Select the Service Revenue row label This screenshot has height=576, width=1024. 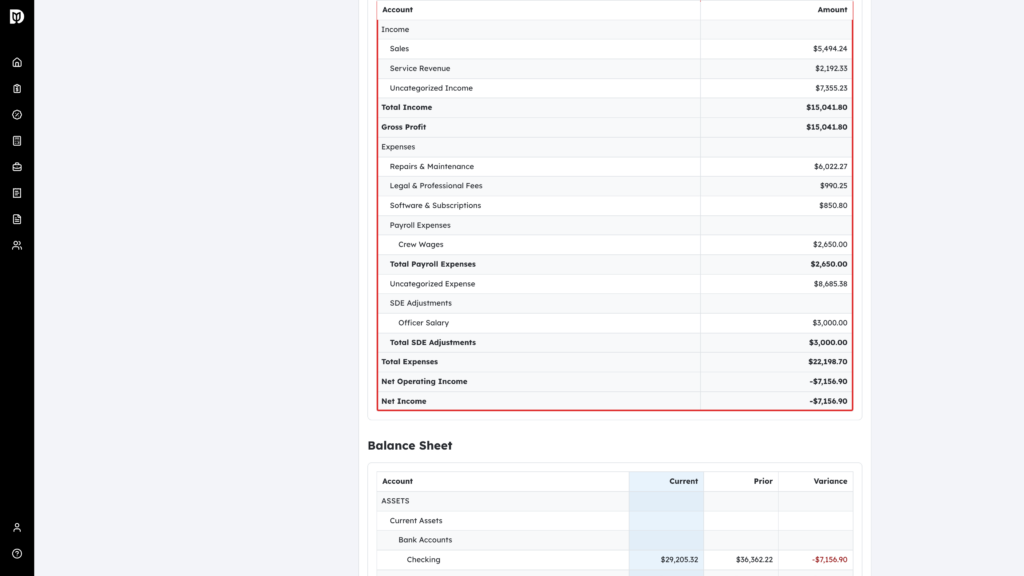click(420, 69)
